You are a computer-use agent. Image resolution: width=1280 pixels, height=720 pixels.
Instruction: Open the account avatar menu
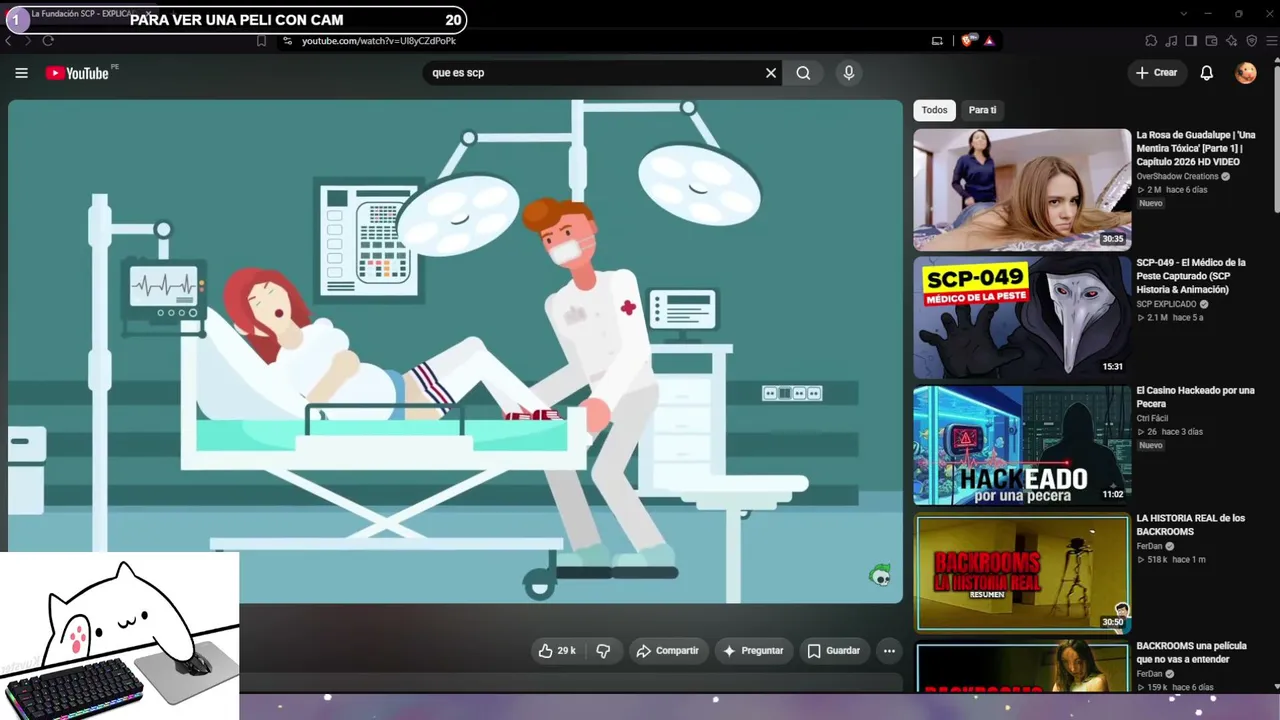tap(1245, 73)
